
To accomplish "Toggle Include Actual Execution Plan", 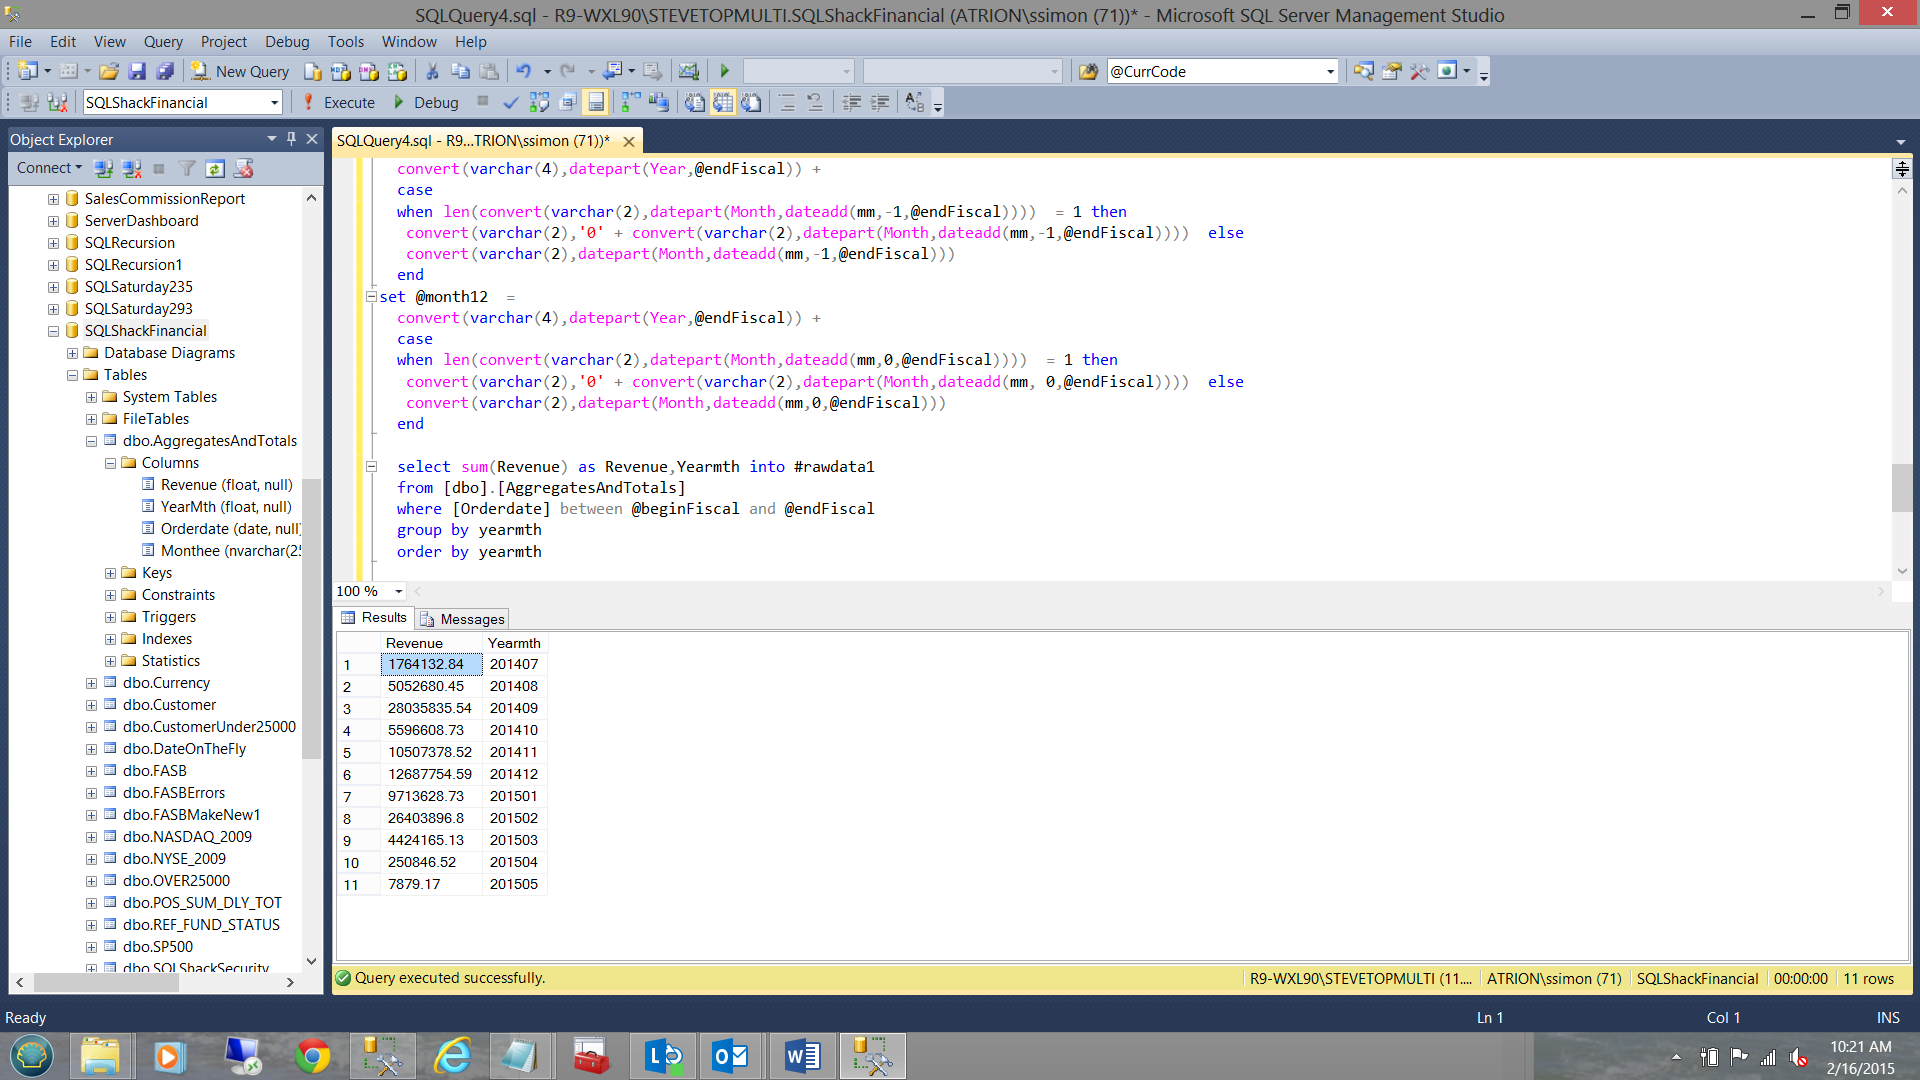I will pos(631,102).
